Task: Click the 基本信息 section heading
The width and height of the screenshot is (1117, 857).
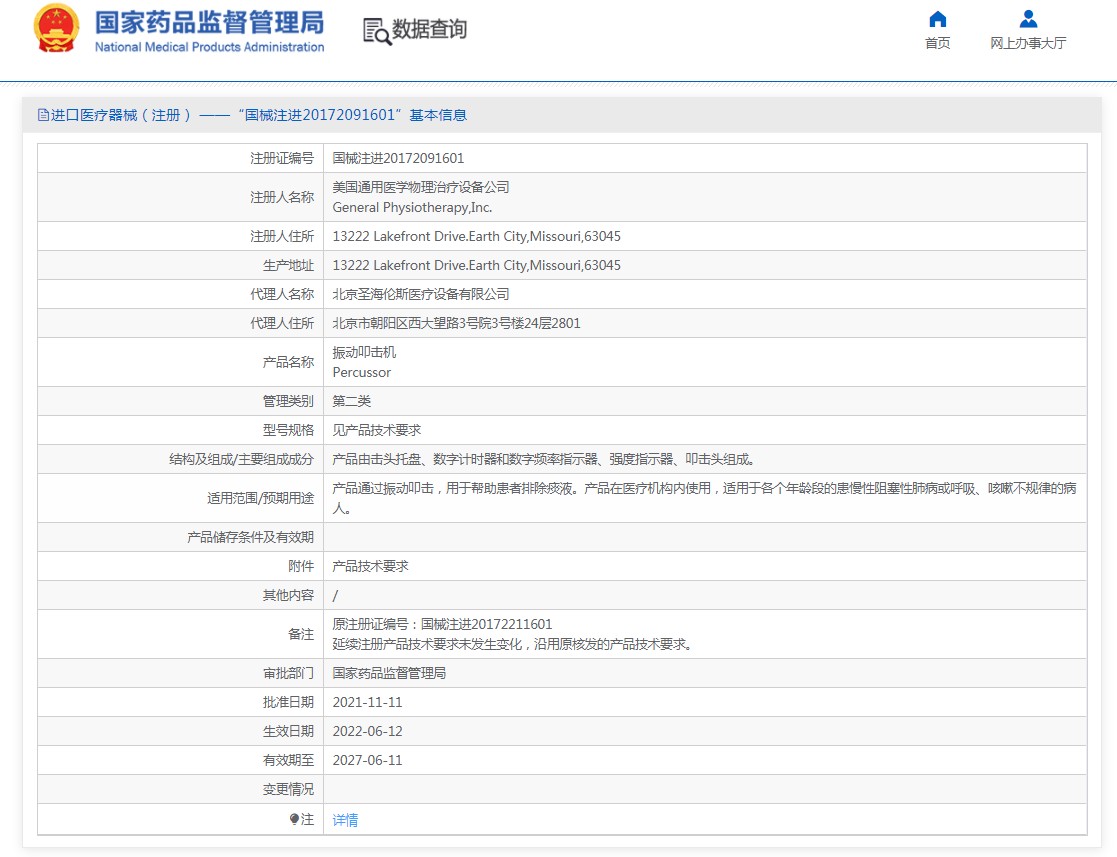Action: click(438, 115)
